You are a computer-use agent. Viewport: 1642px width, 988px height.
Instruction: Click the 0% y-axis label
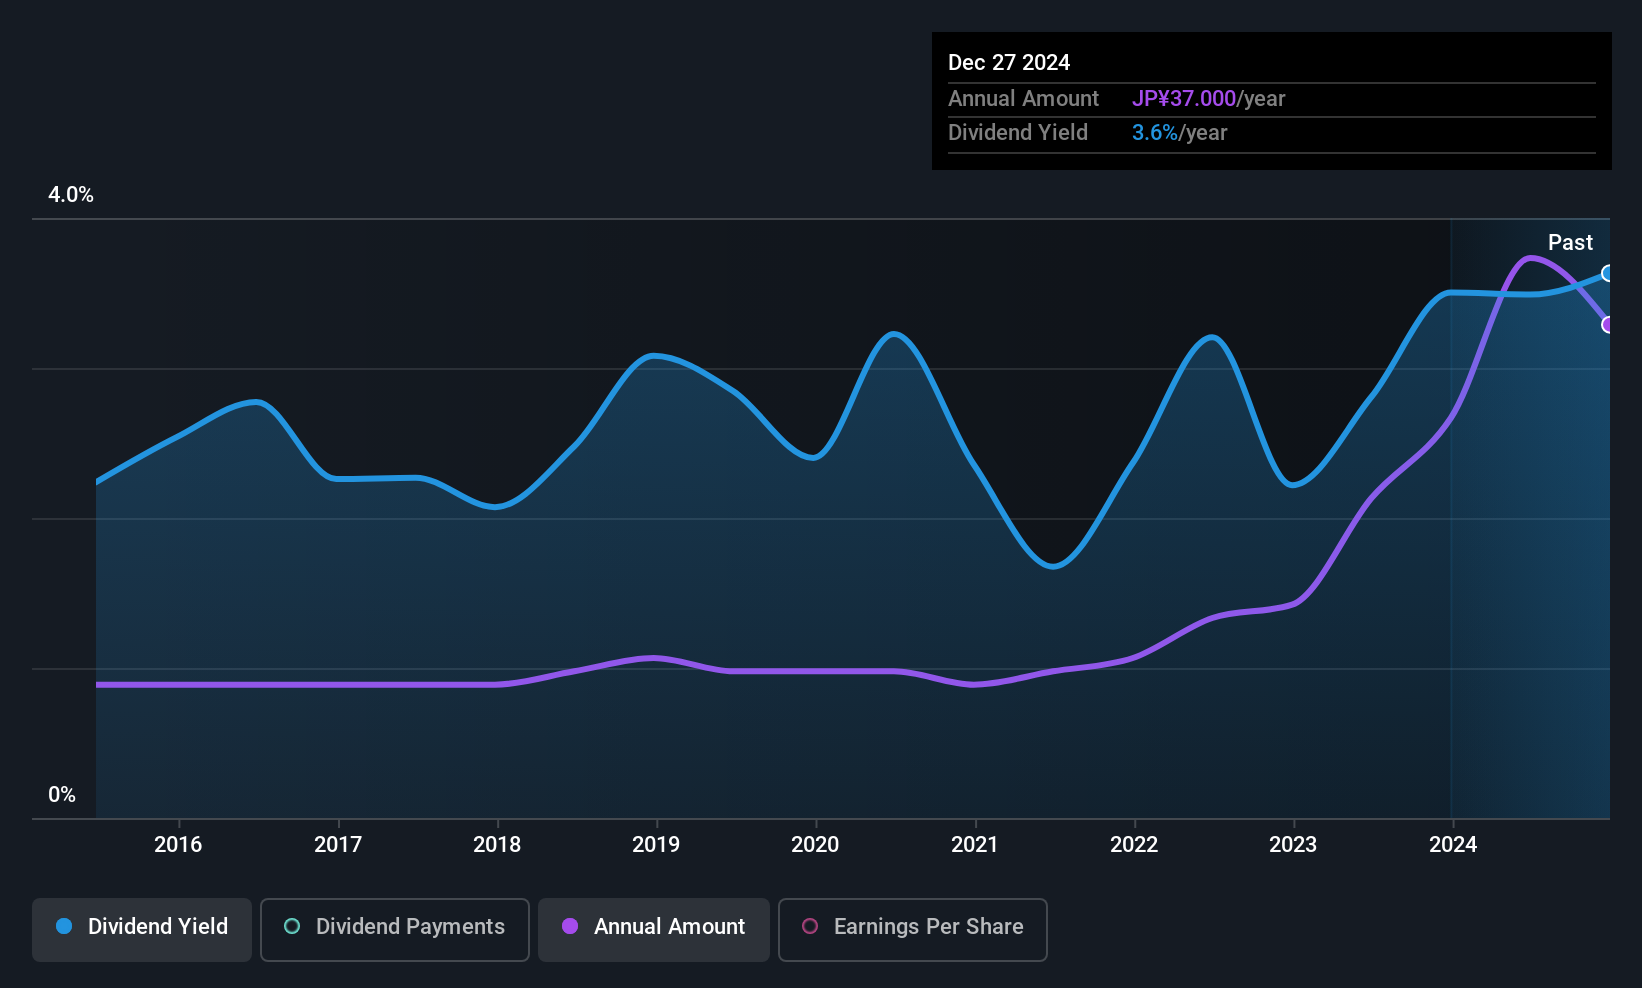tap(62, 795)
